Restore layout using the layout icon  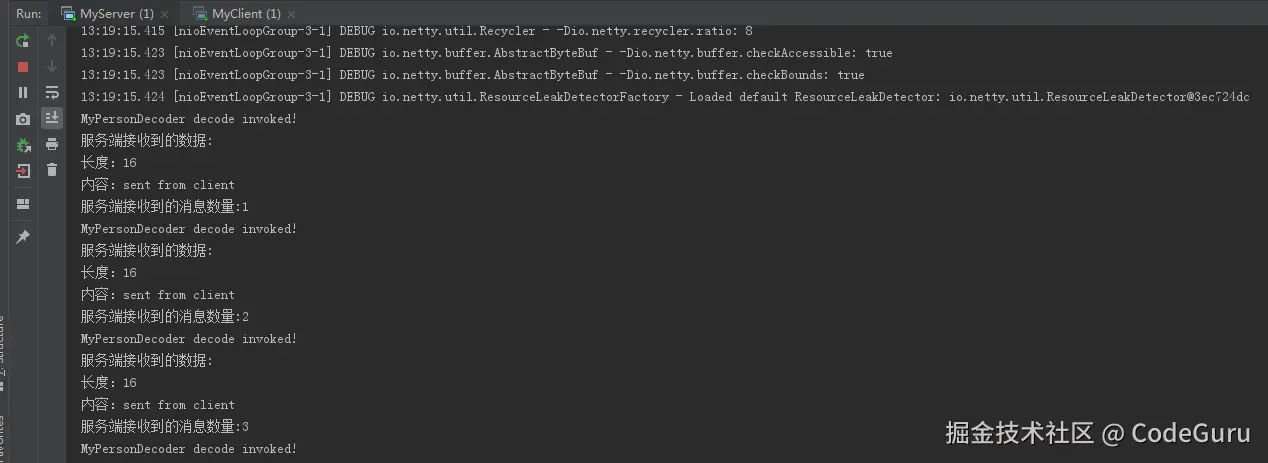point(23,204)
